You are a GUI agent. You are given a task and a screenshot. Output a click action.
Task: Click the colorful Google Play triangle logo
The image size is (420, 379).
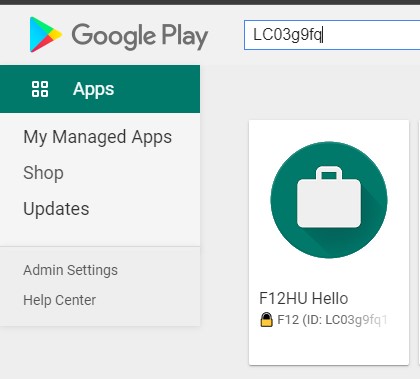(x=45, y=35)
